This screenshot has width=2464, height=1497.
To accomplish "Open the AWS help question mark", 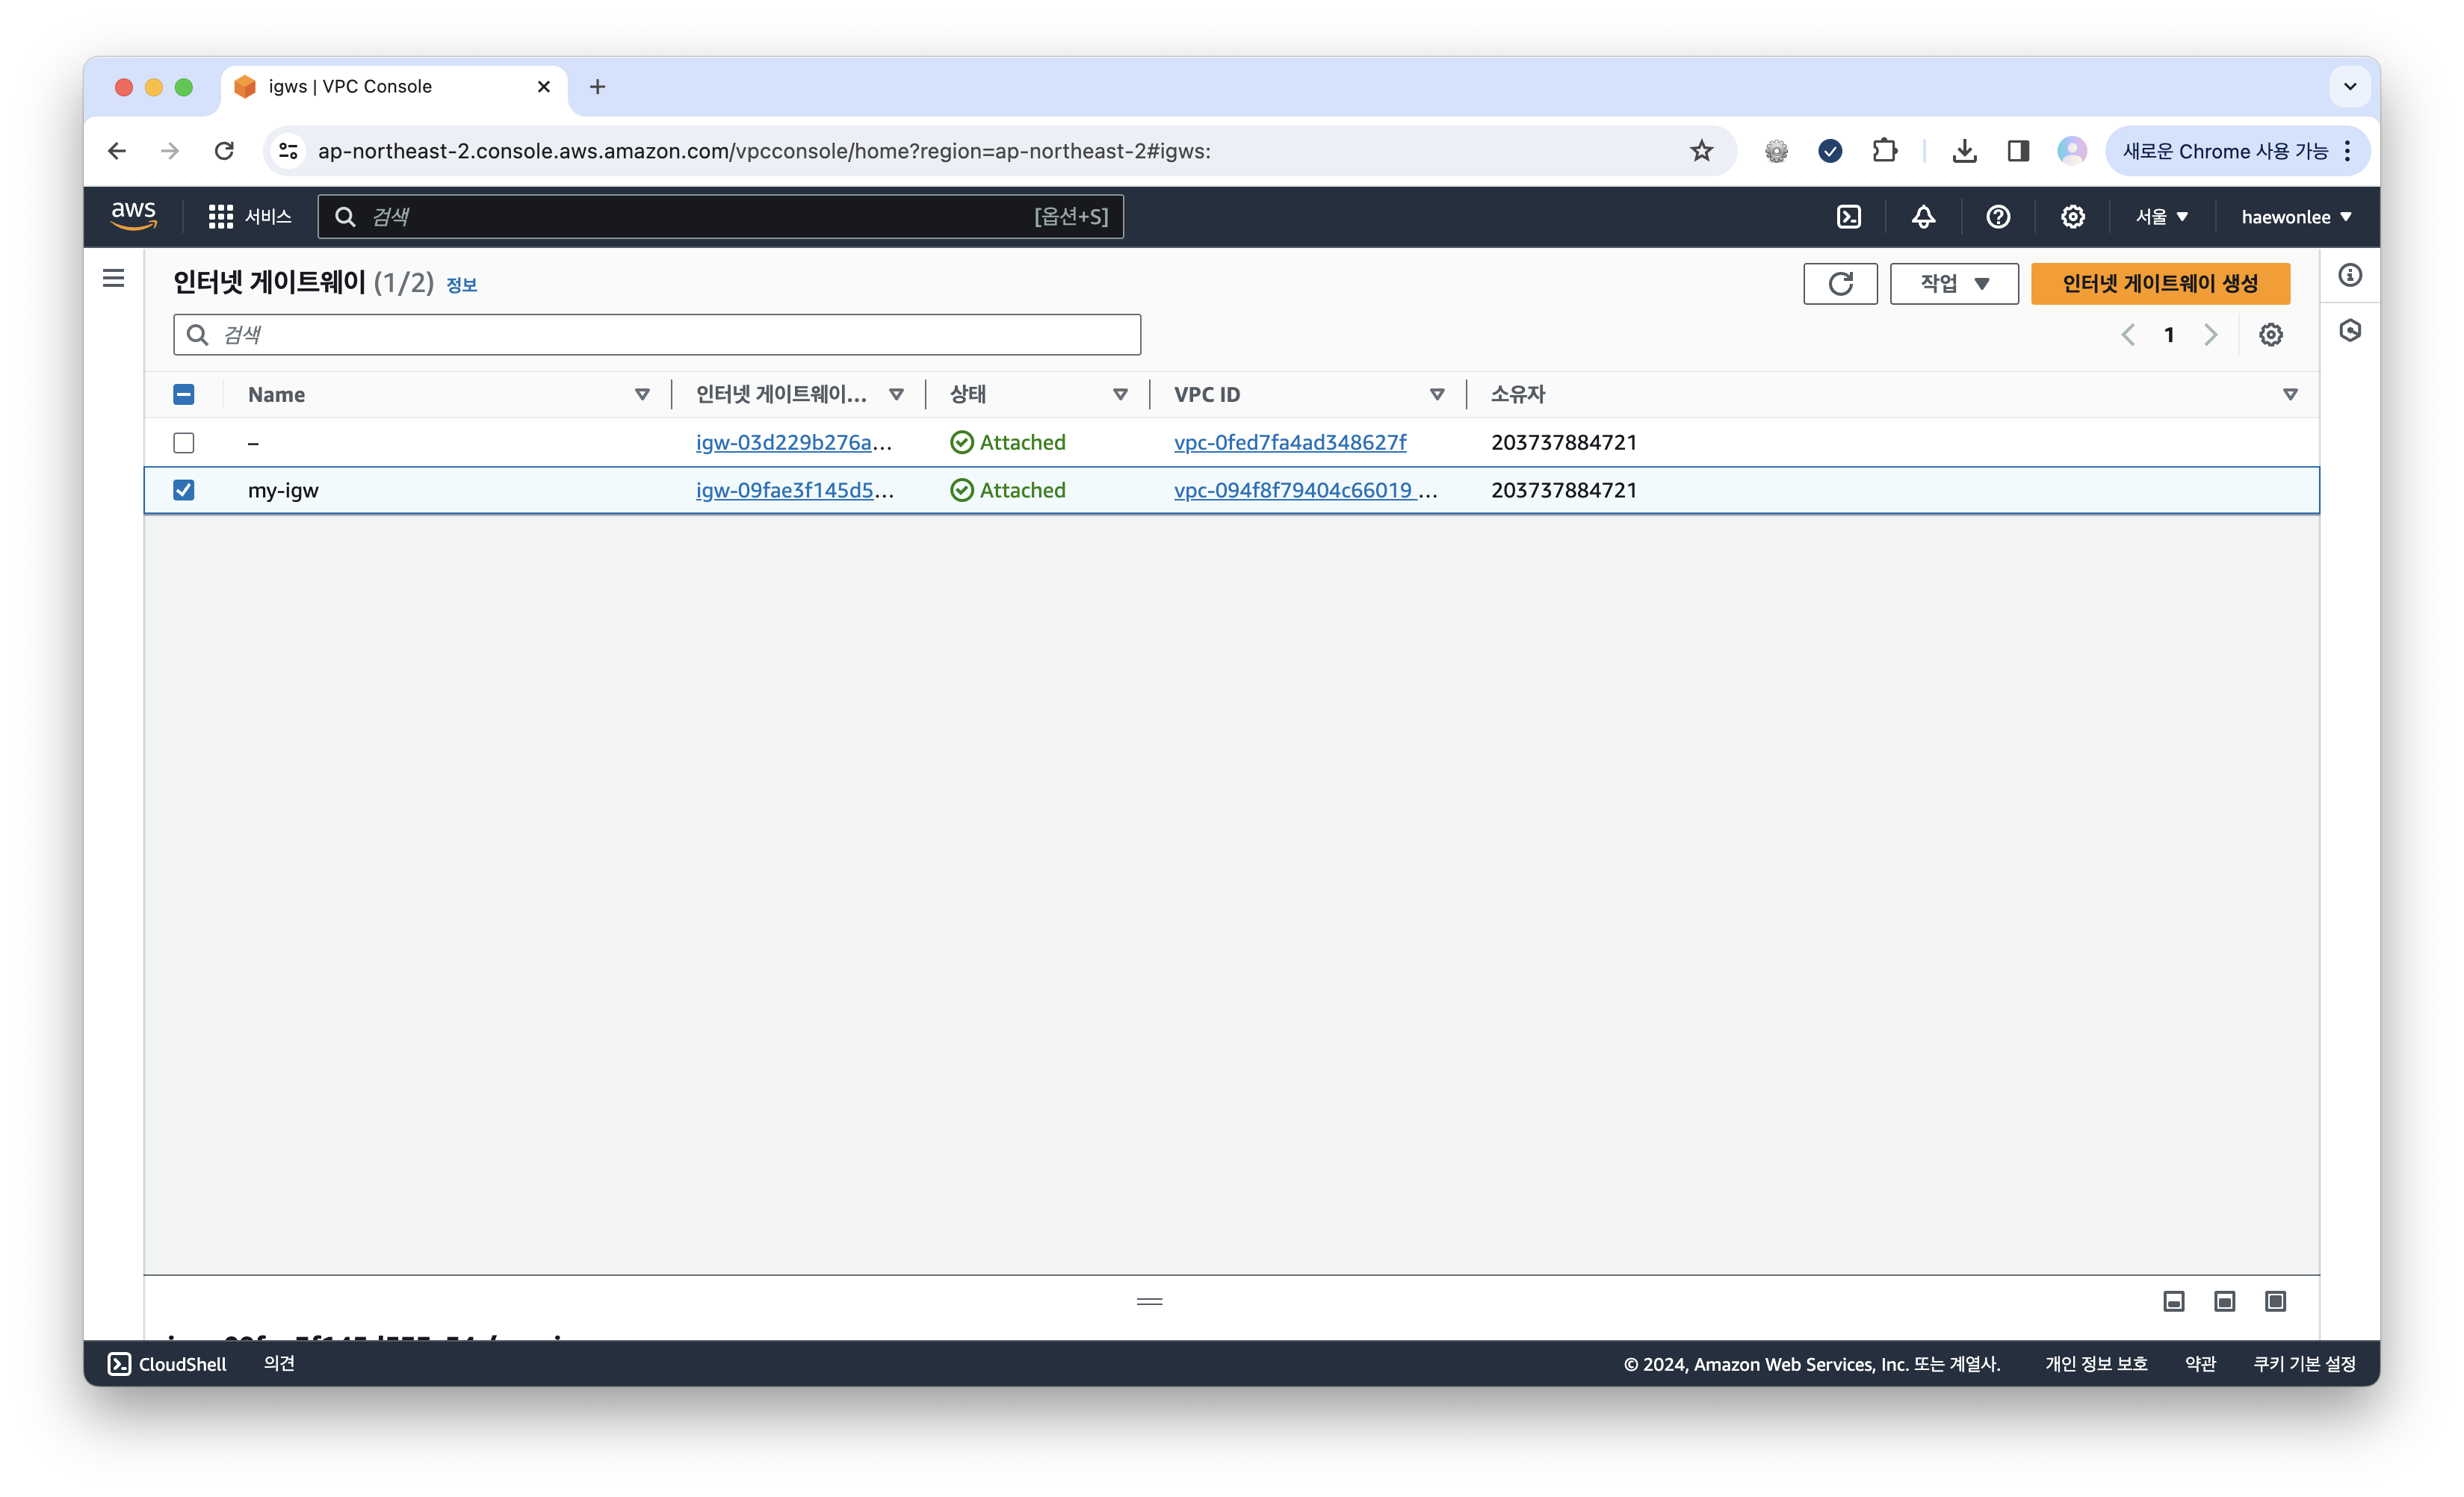I will pos(1997,217).
